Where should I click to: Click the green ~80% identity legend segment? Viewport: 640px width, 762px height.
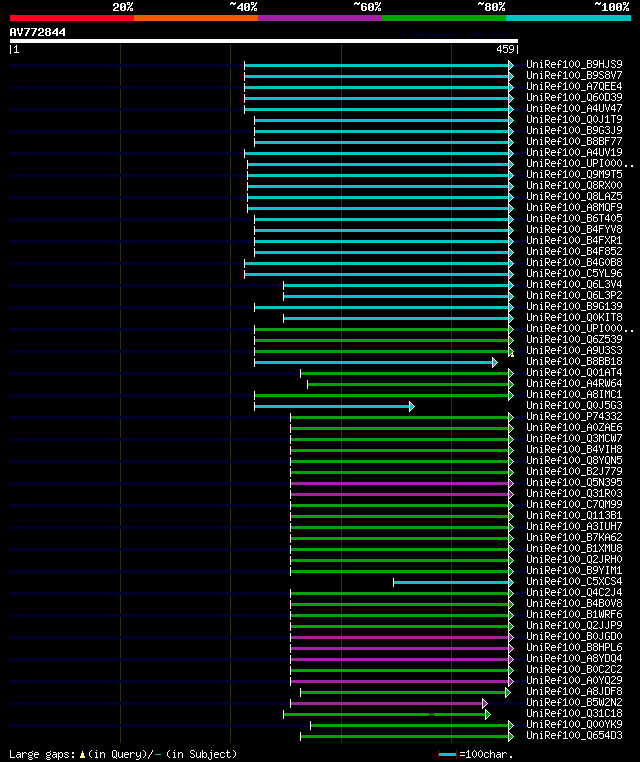coord(444,18)
